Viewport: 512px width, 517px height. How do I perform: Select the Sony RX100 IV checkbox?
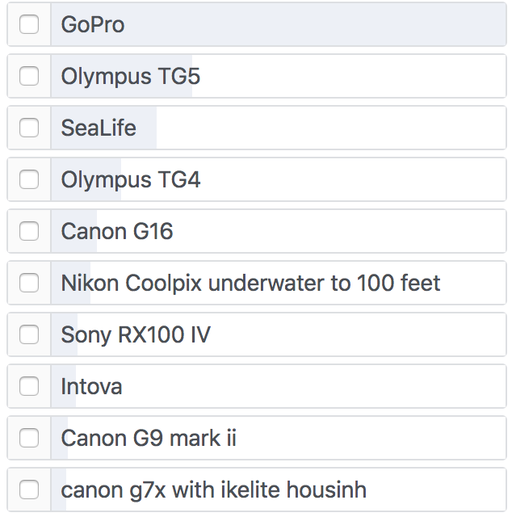tap(29, 334)
